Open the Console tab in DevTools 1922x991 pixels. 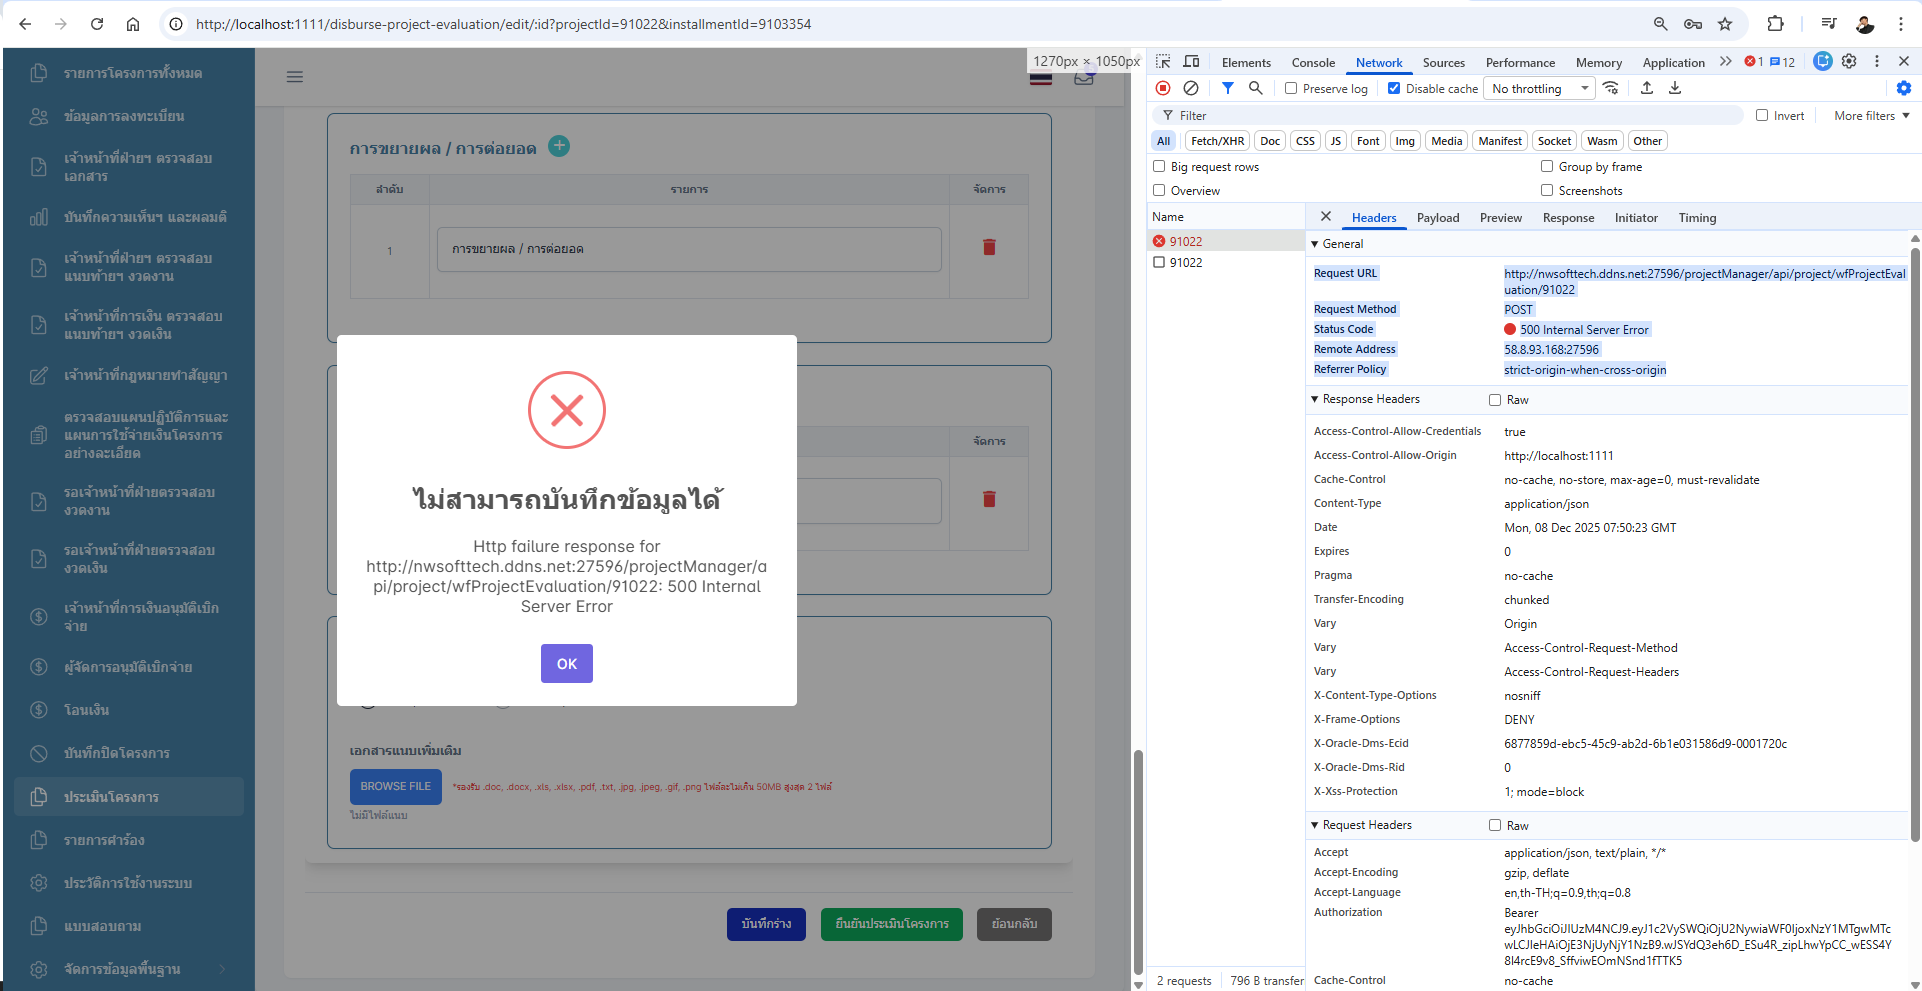pyautogui.click(x=1312, y=63)
